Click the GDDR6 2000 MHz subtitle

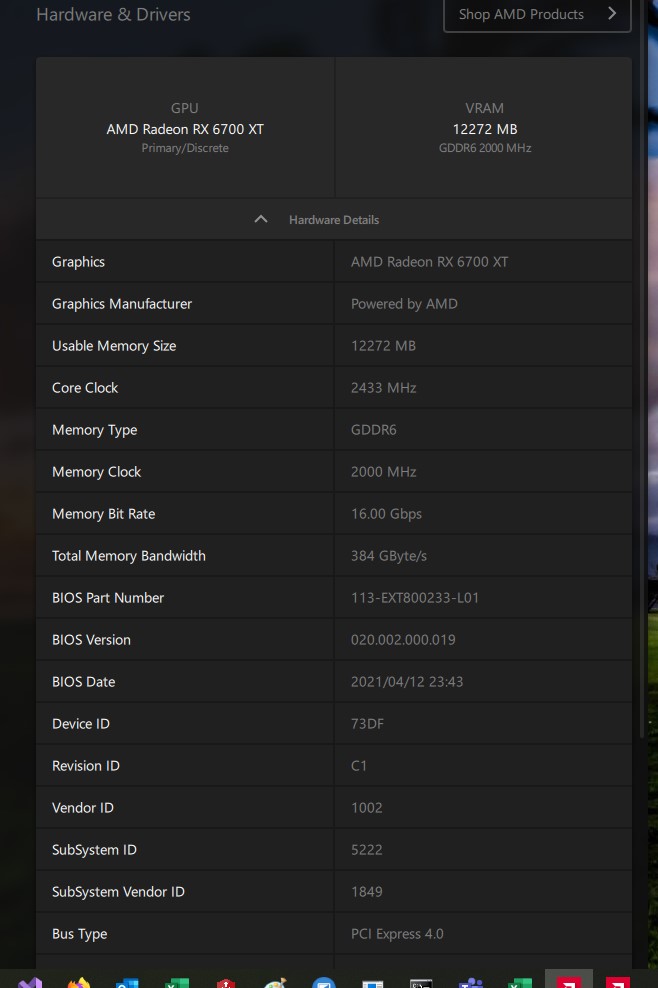[485, 148]
